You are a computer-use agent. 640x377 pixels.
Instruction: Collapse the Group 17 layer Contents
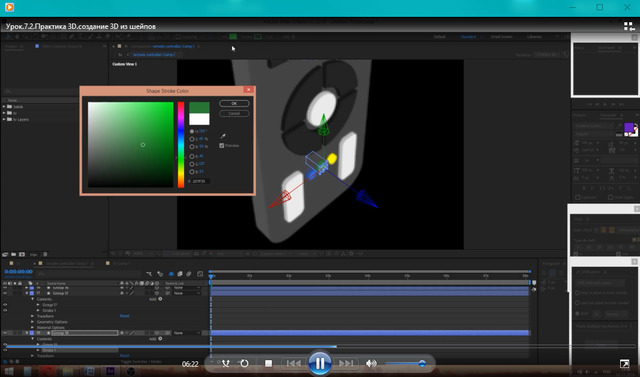click(x=33, y=299)
